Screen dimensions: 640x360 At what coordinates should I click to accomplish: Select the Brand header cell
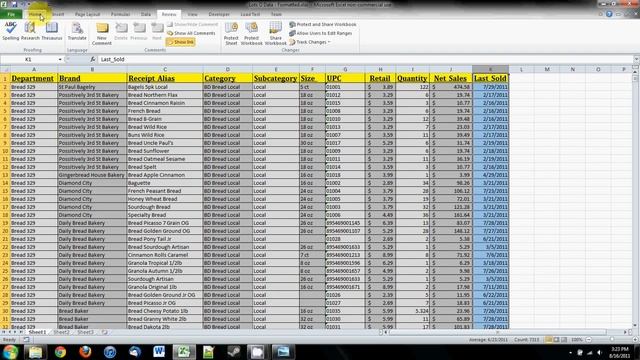tap(92, 78)
